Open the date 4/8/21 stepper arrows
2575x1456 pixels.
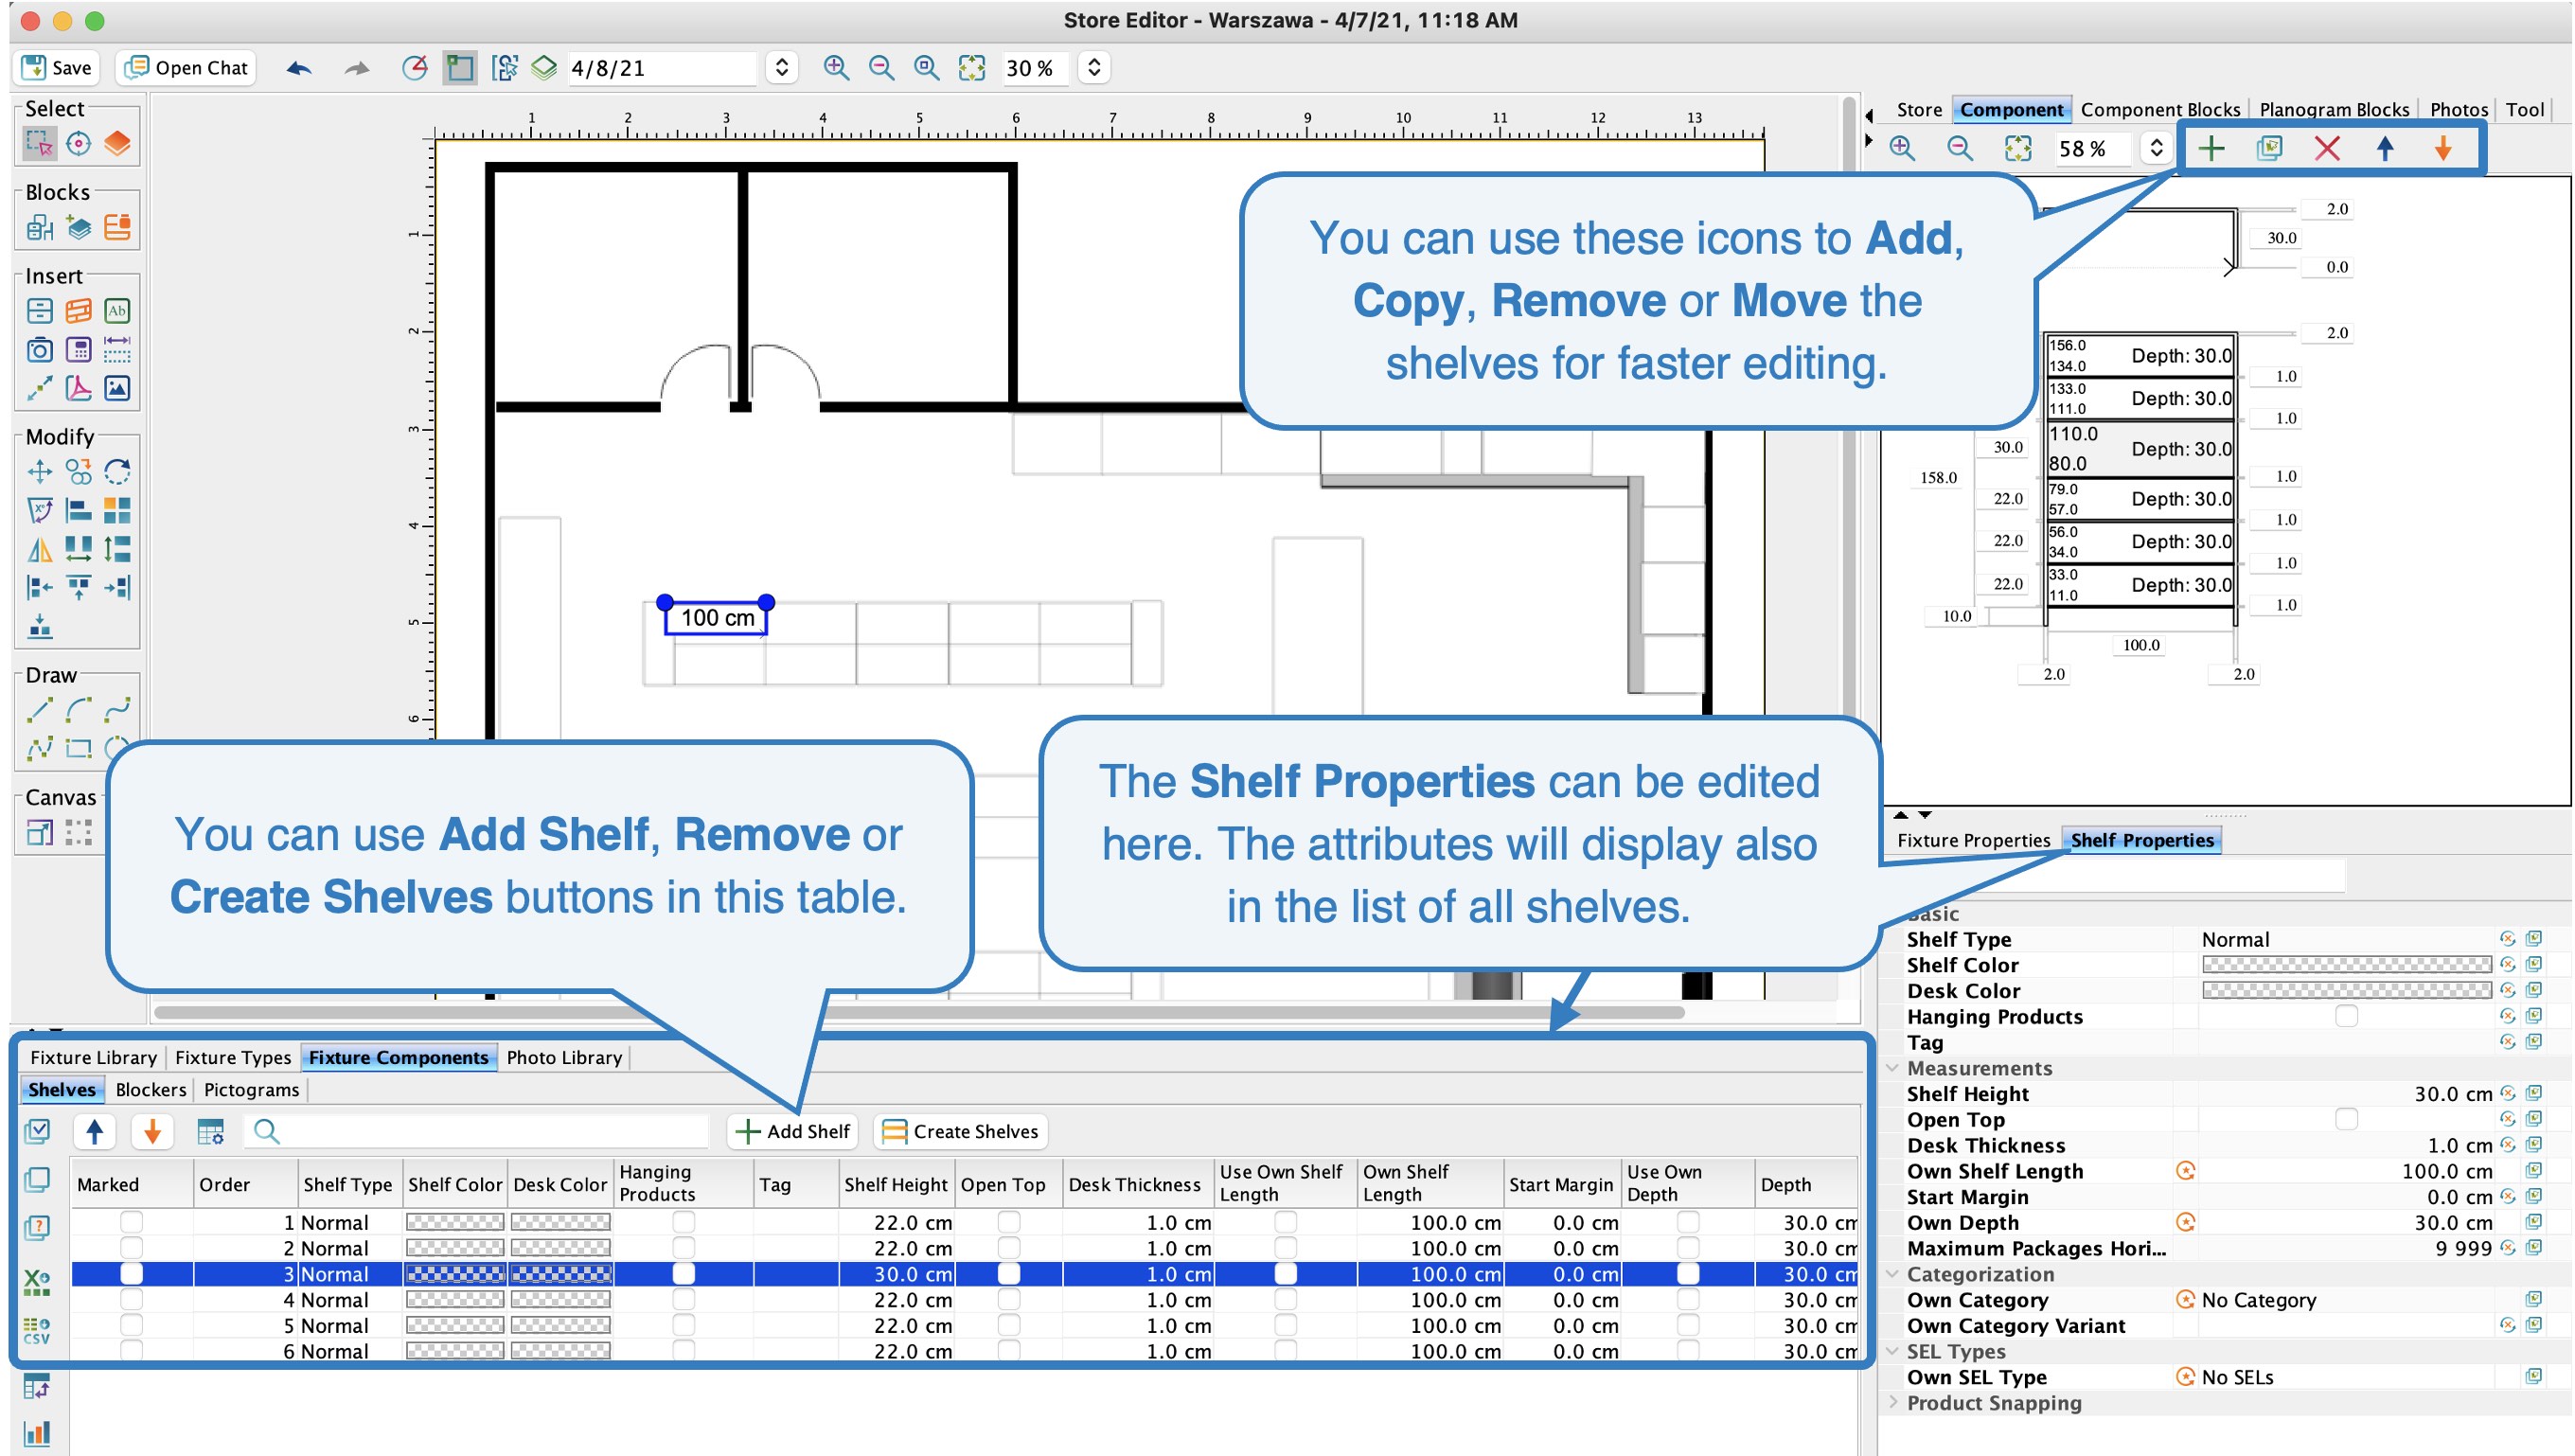pos(782,68)
